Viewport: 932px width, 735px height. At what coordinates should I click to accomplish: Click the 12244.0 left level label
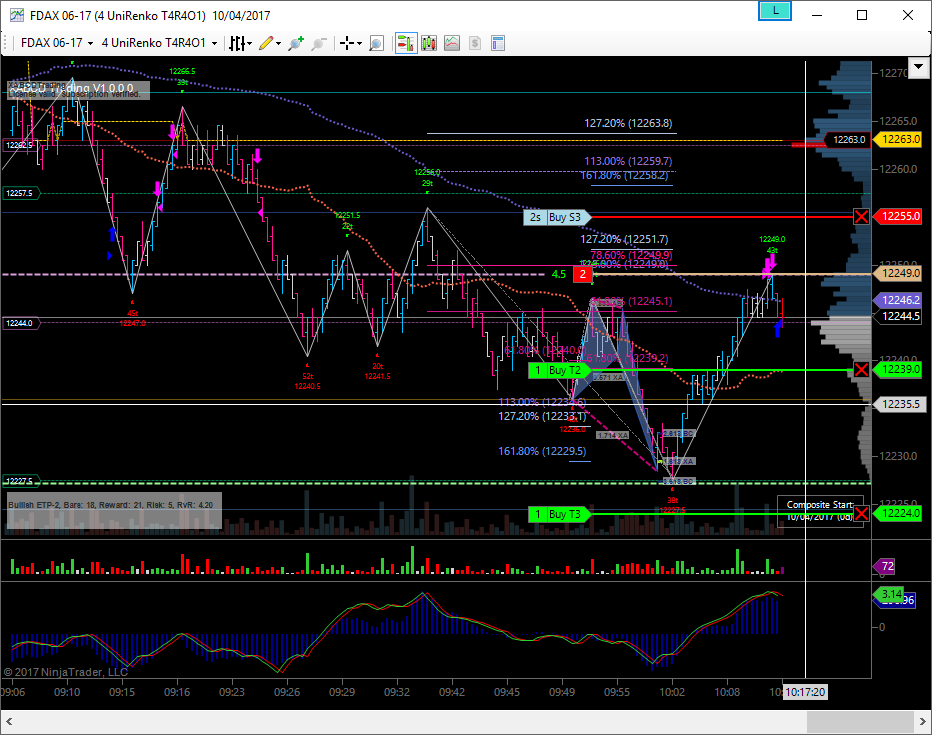[x=21, y=323]
